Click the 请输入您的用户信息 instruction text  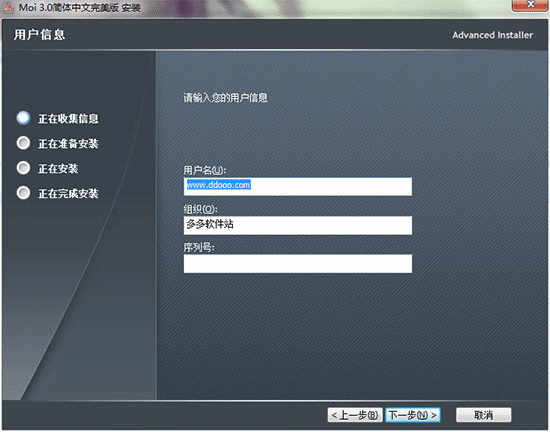pyautogui.click(x=226, y=97)
